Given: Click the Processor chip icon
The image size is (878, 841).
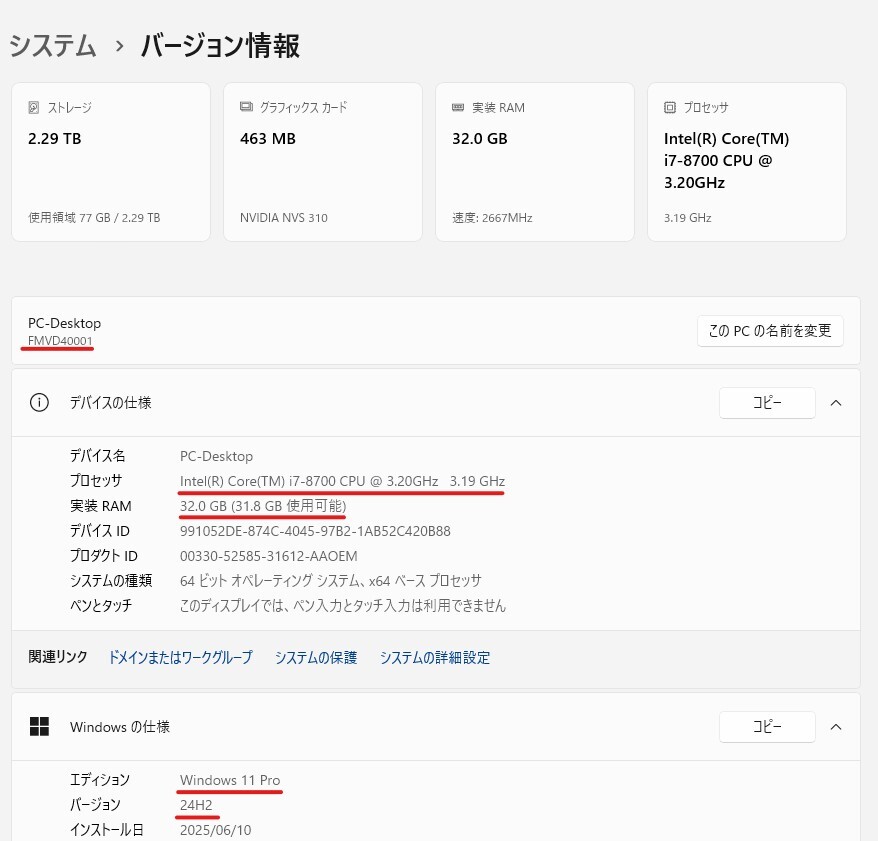Looking at the screenshot, I should tap(670, 108).
